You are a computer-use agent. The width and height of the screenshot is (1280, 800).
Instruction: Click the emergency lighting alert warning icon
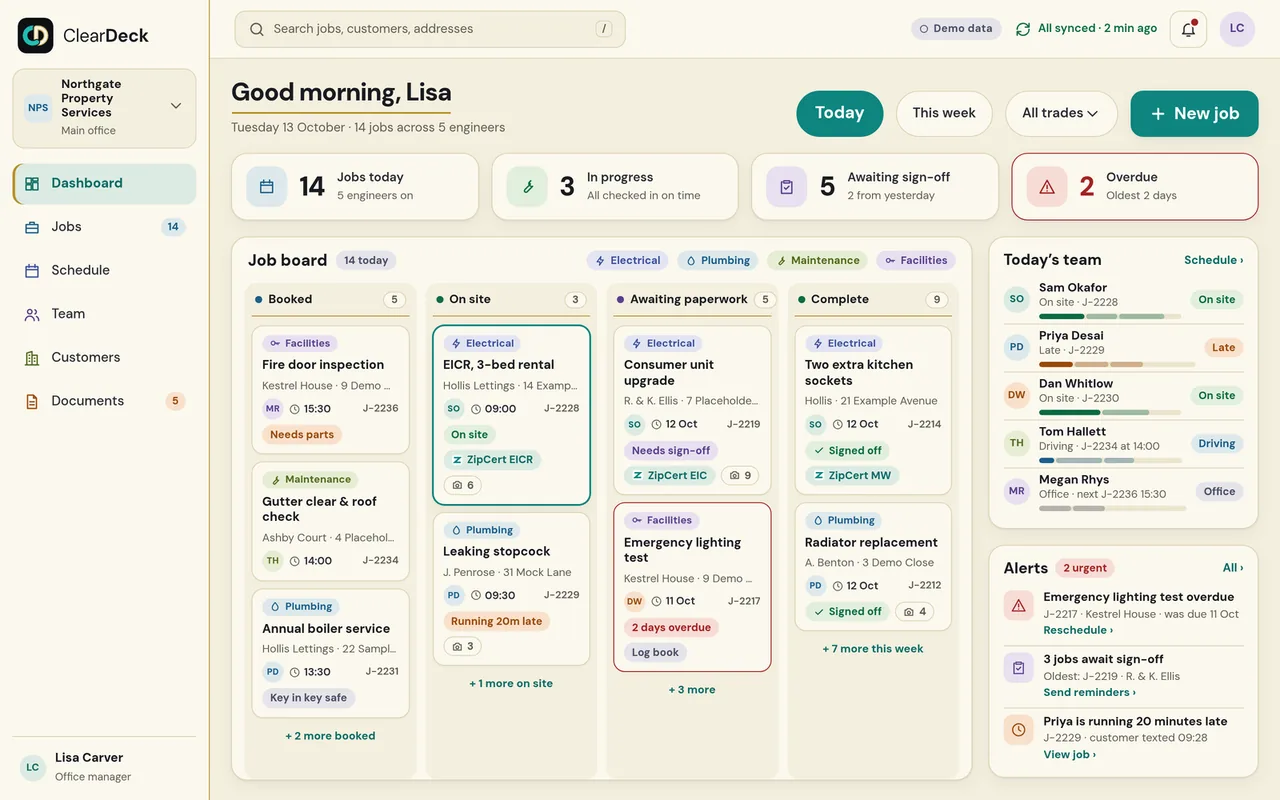point(1019,605)
